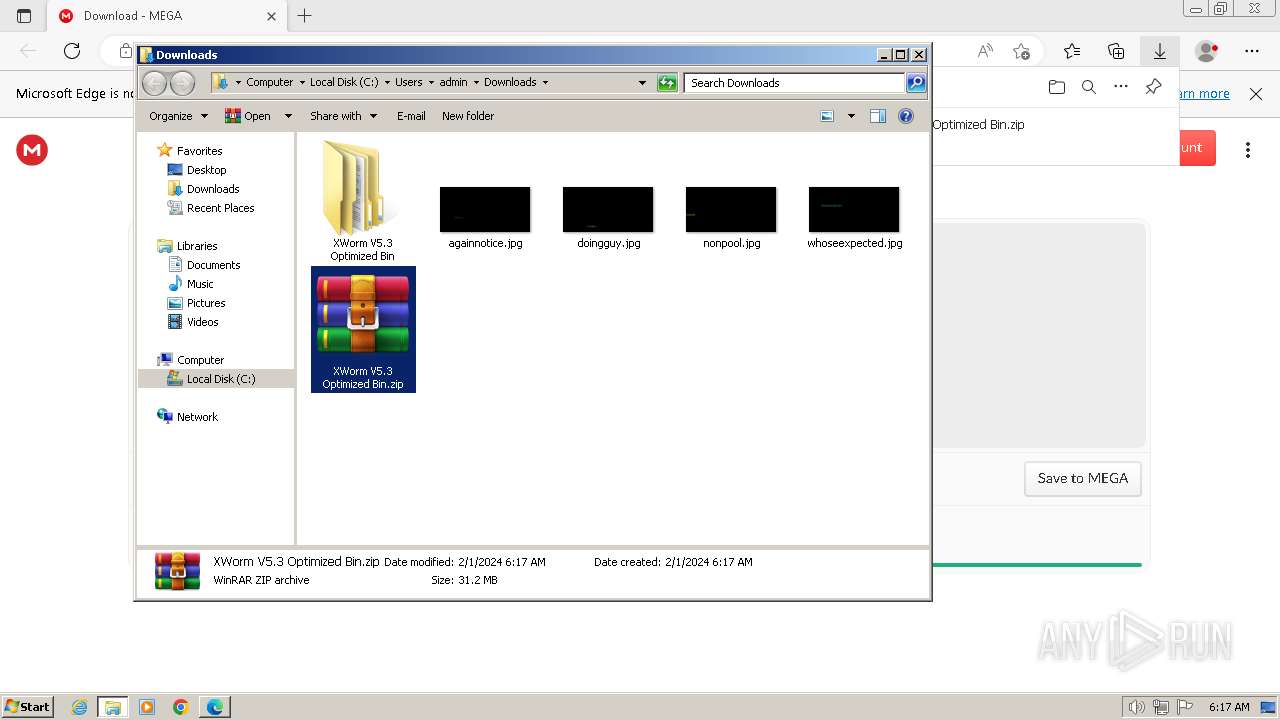
Task: Open the Organize menu
Action: pyautogui.click(x=178, y=116)
